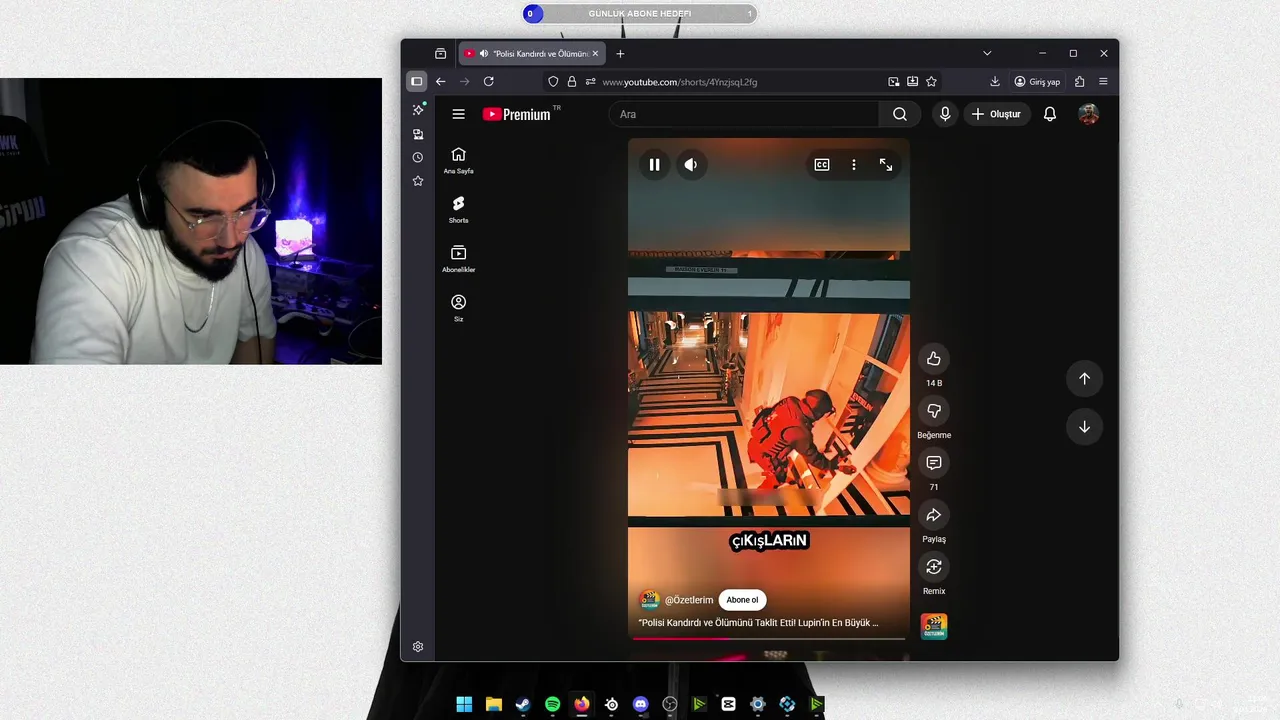Open a new Firefox tab
This screenshot has height=720, width=1280.
tap(620, 54)
